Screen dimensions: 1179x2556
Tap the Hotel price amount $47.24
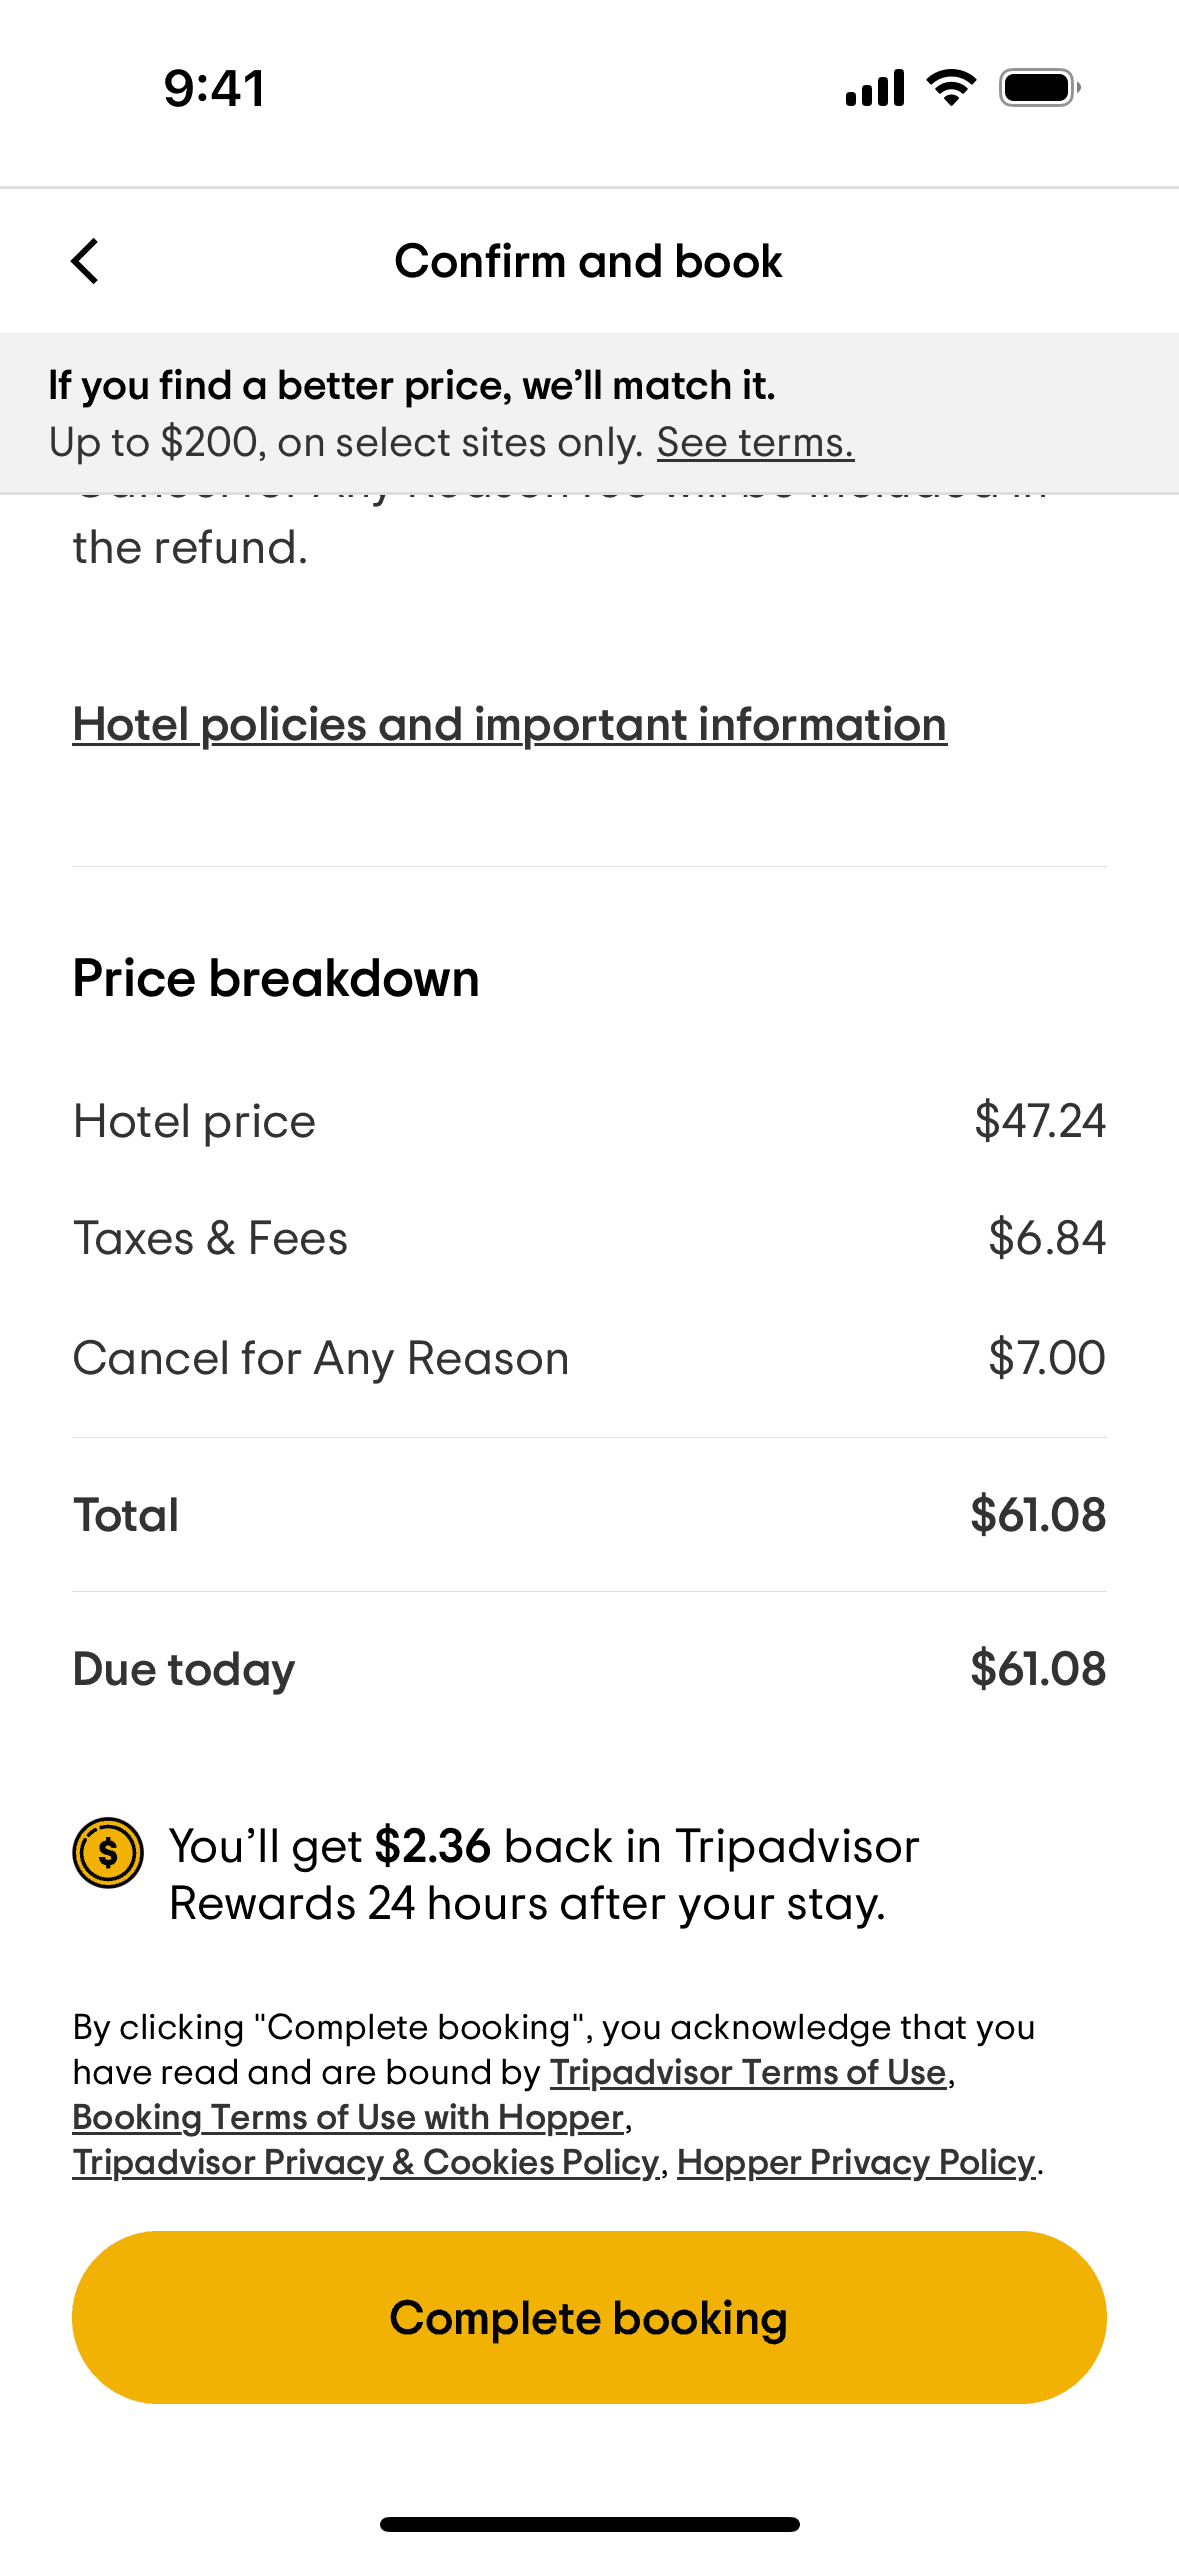tap(1039, 1120)
